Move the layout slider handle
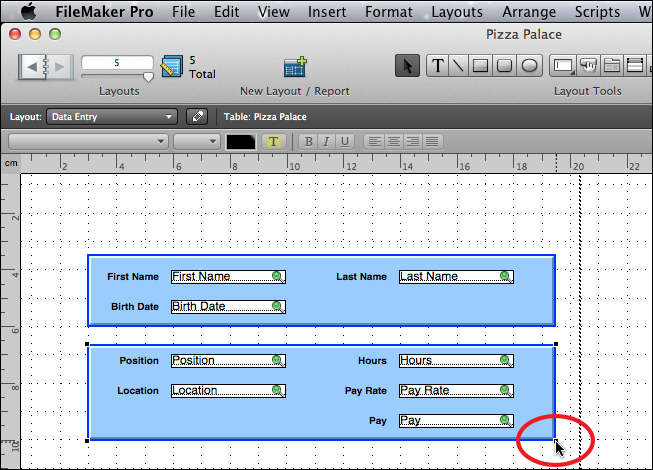The height and width of the screenshot is (470, 653). point(148,77)
